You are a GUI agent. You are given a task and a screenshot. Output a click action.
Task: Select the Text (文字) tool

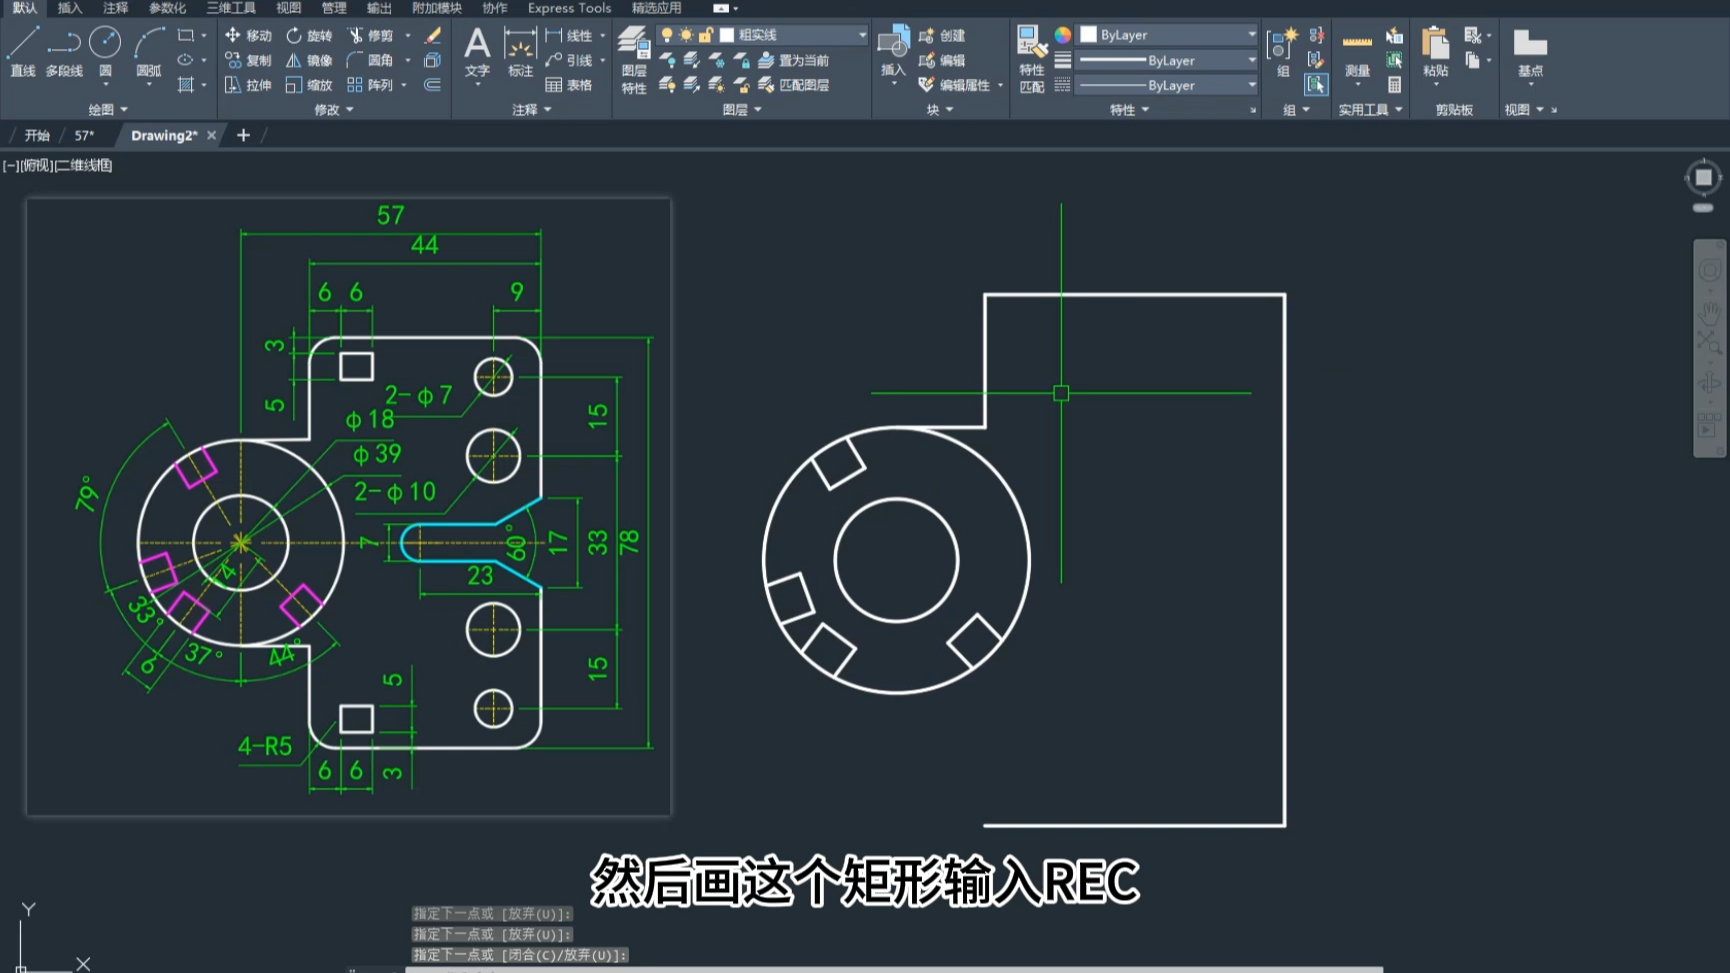pyautogui.click(x=477, y=52)
